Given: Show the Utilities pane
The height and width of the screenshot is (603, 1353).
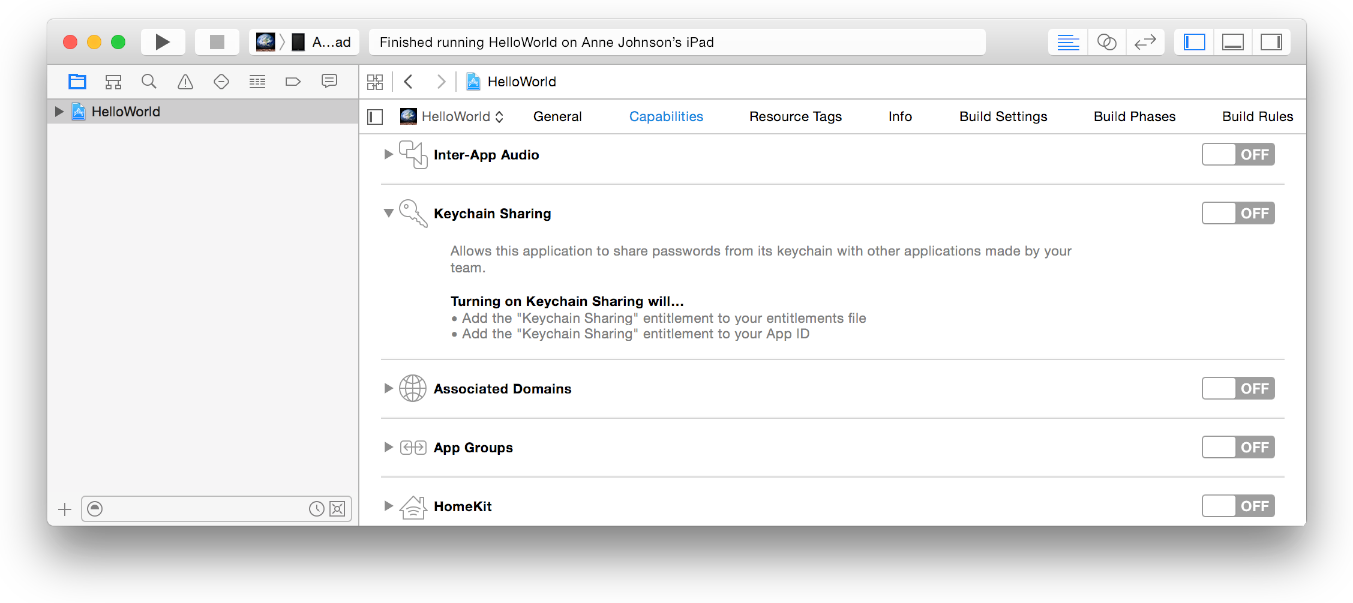Looking at the screenshot, I should (1271, 42).
